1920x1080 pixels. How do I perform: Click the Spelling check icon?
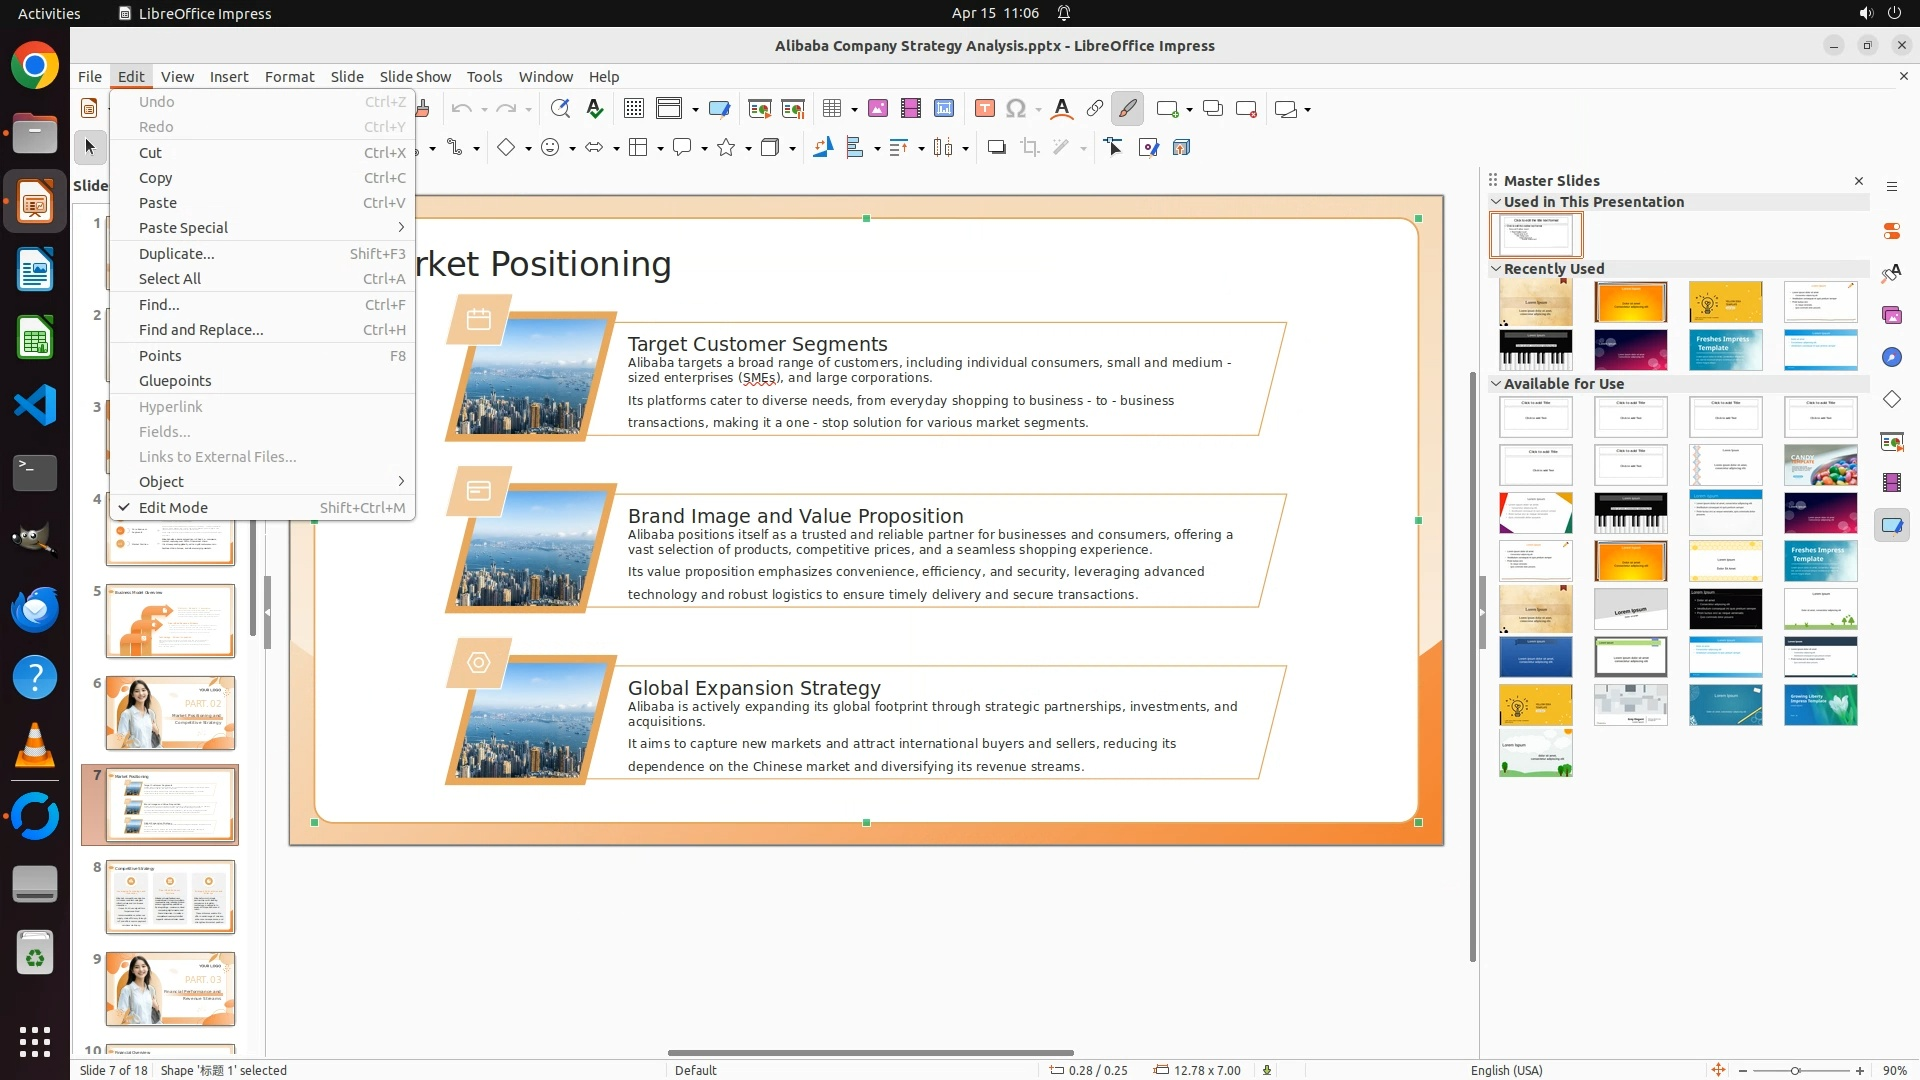pos(595,109)
